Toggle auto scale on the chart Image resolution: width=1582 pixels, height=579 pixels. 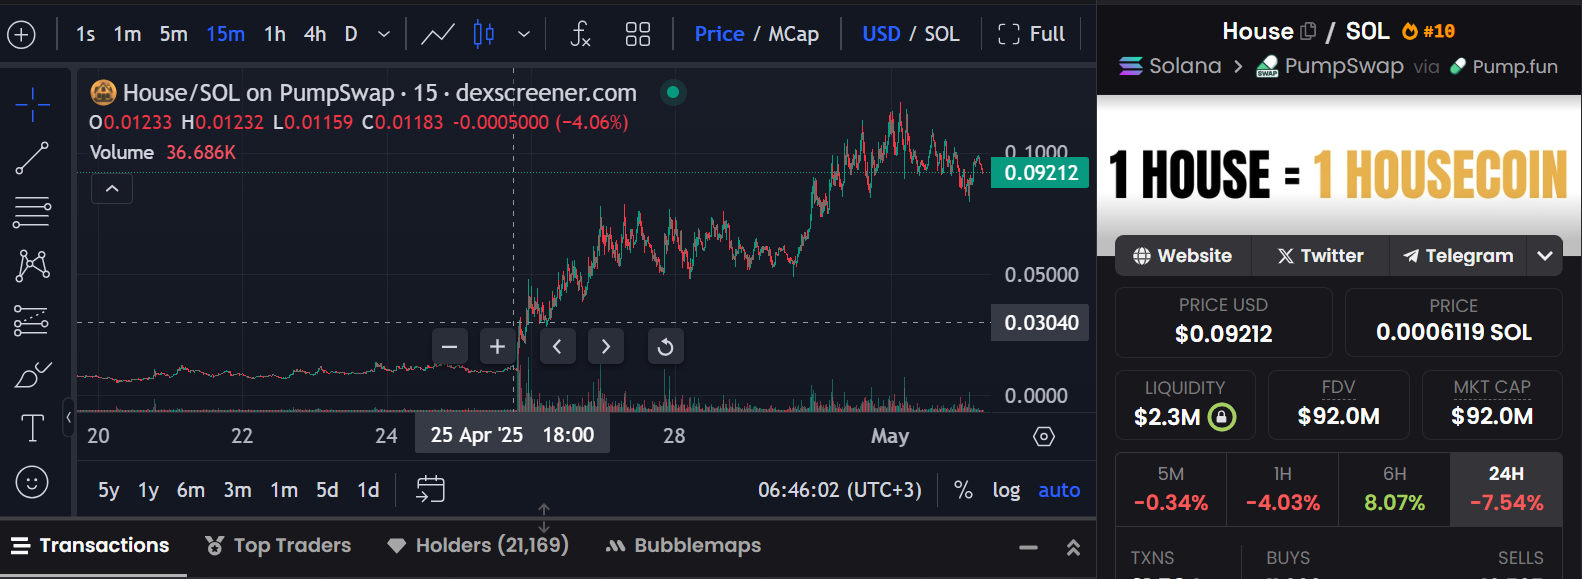1059,490
